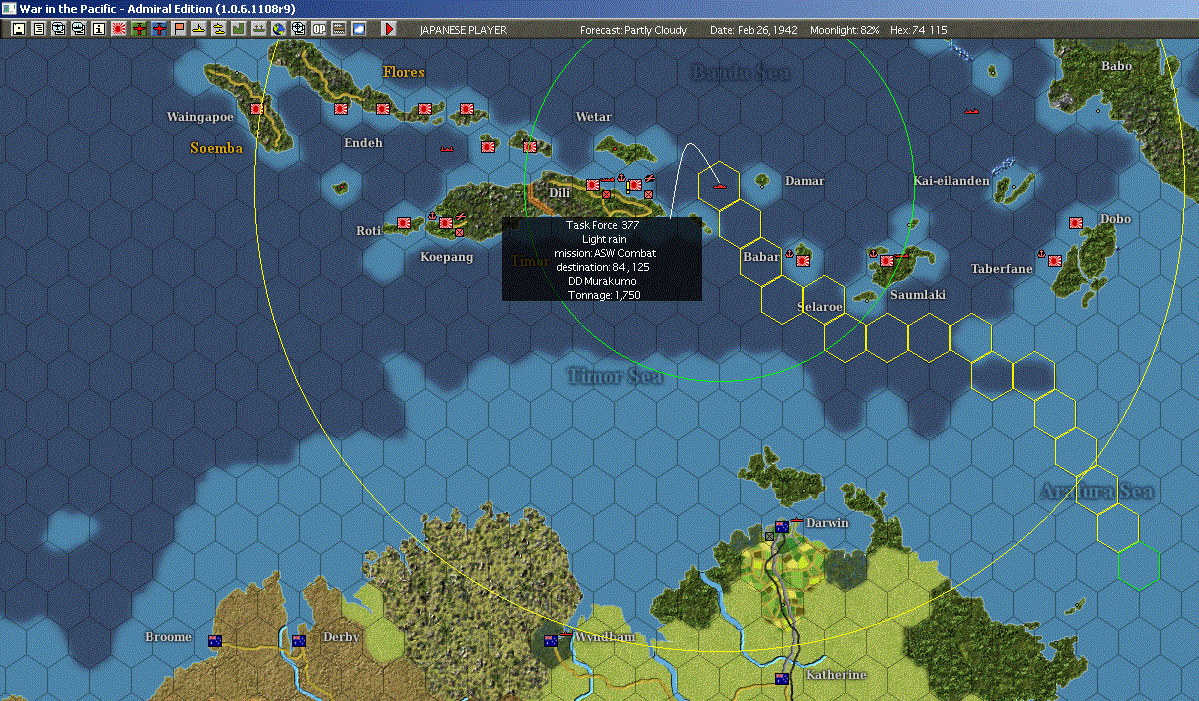Select the Australian flag at Katherine
Viewport: 1199px width, 701px height.
[x=781, y=678]
